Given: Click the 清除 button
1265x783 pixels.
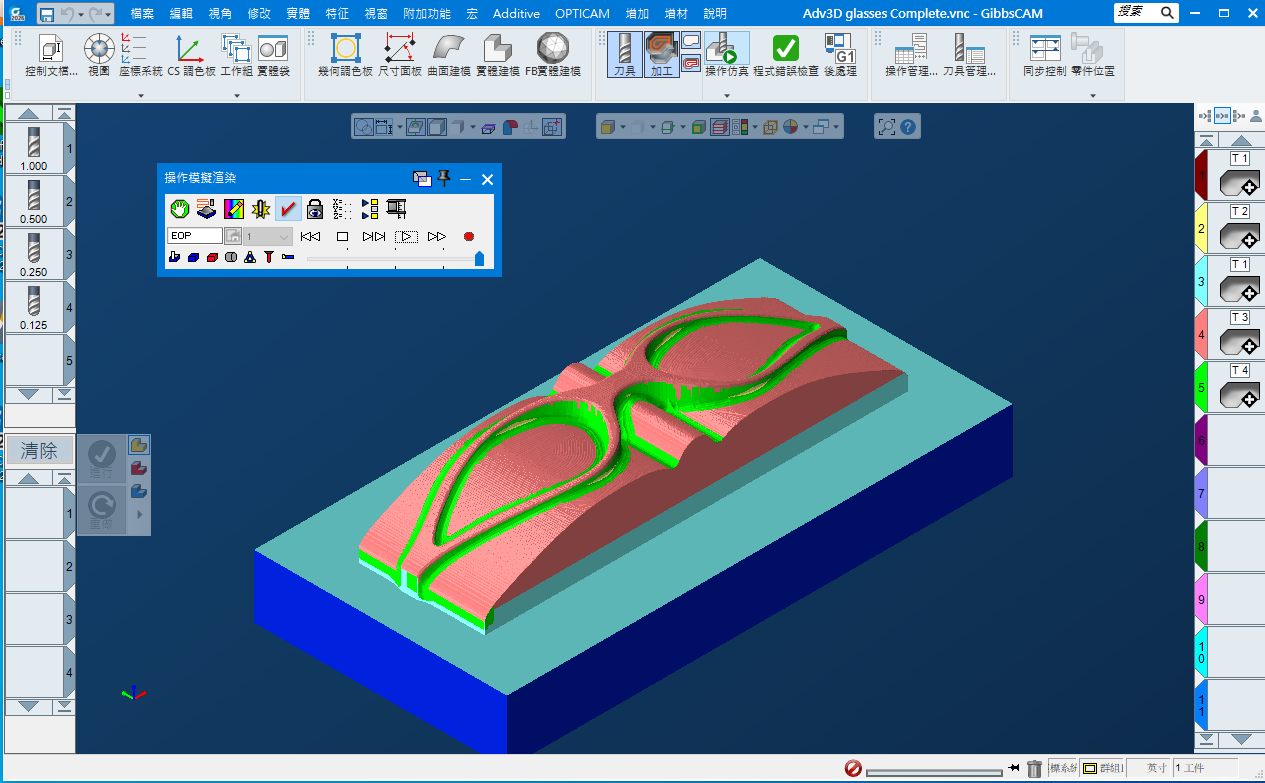Looking at the screenshot, I should click(x=40, y=451).
